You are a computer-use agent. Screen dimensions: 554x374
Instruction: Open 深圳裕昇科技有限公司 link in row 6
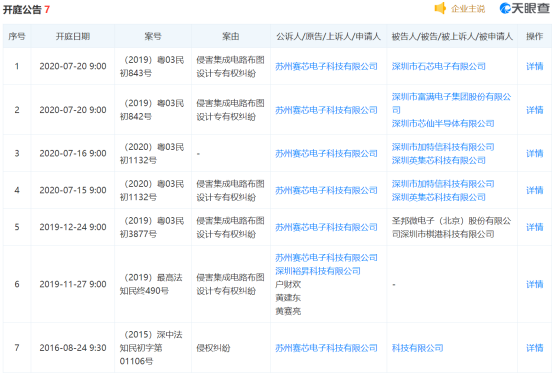point(318,271)
